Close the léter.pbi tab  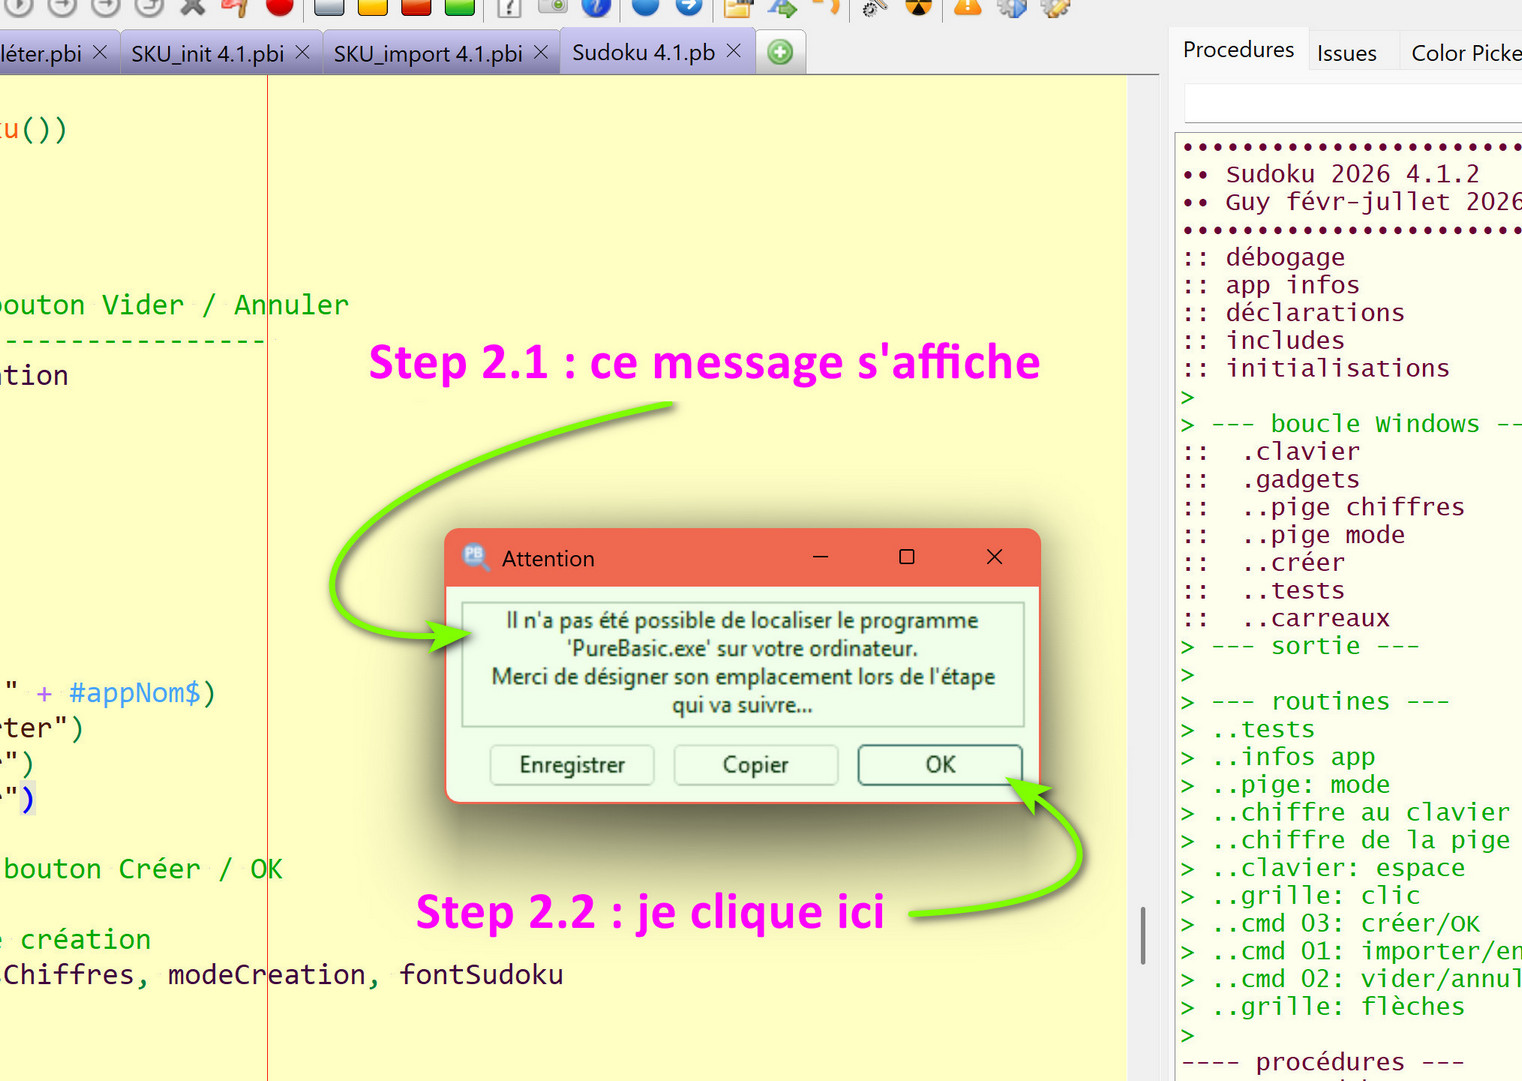100,52
